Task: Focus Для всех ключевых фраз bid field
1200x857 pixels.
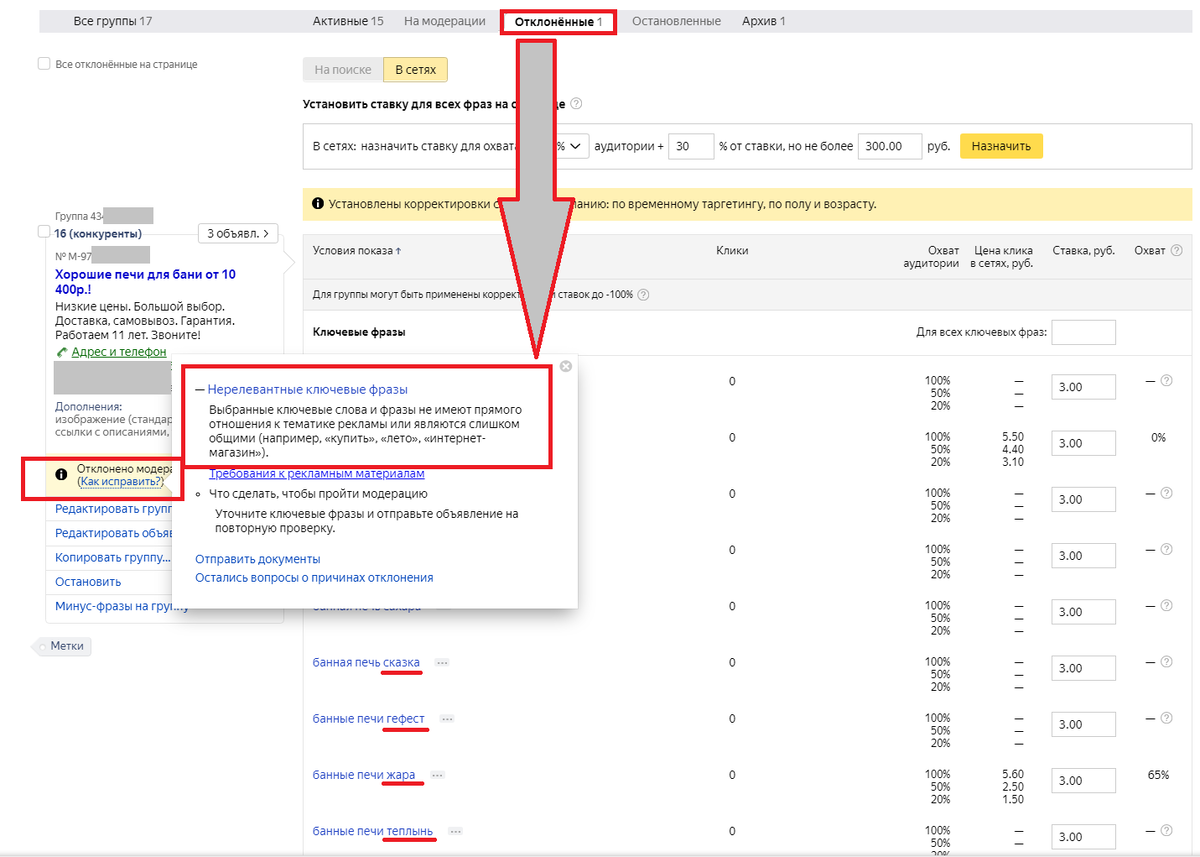Action: point(1083,332)
